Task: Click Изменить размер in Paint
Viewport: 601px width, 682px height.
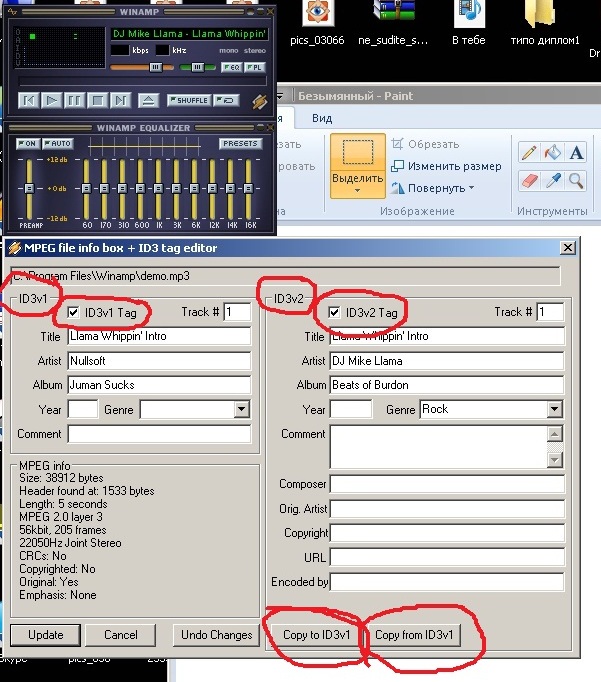Action: point(446,166)
